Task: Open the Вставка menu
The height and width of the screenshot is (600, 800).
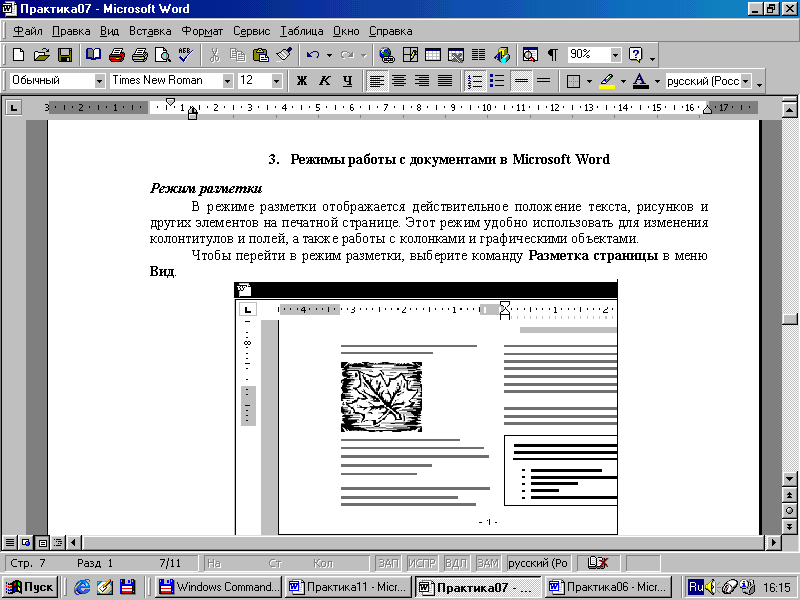Action: click(150, 31)
